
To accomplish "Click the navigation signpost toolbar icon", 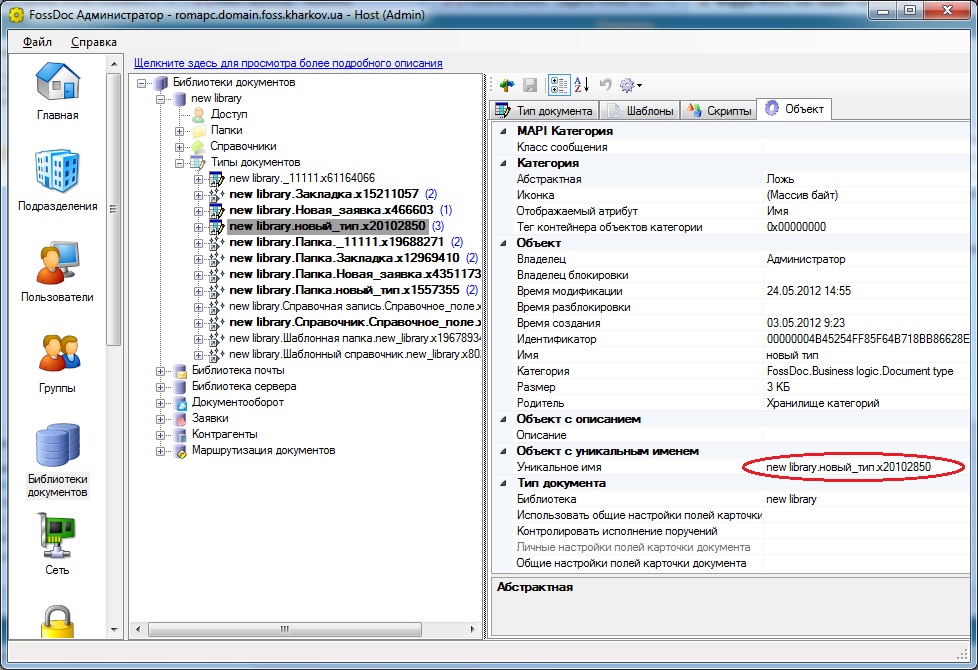I will 506,85.
